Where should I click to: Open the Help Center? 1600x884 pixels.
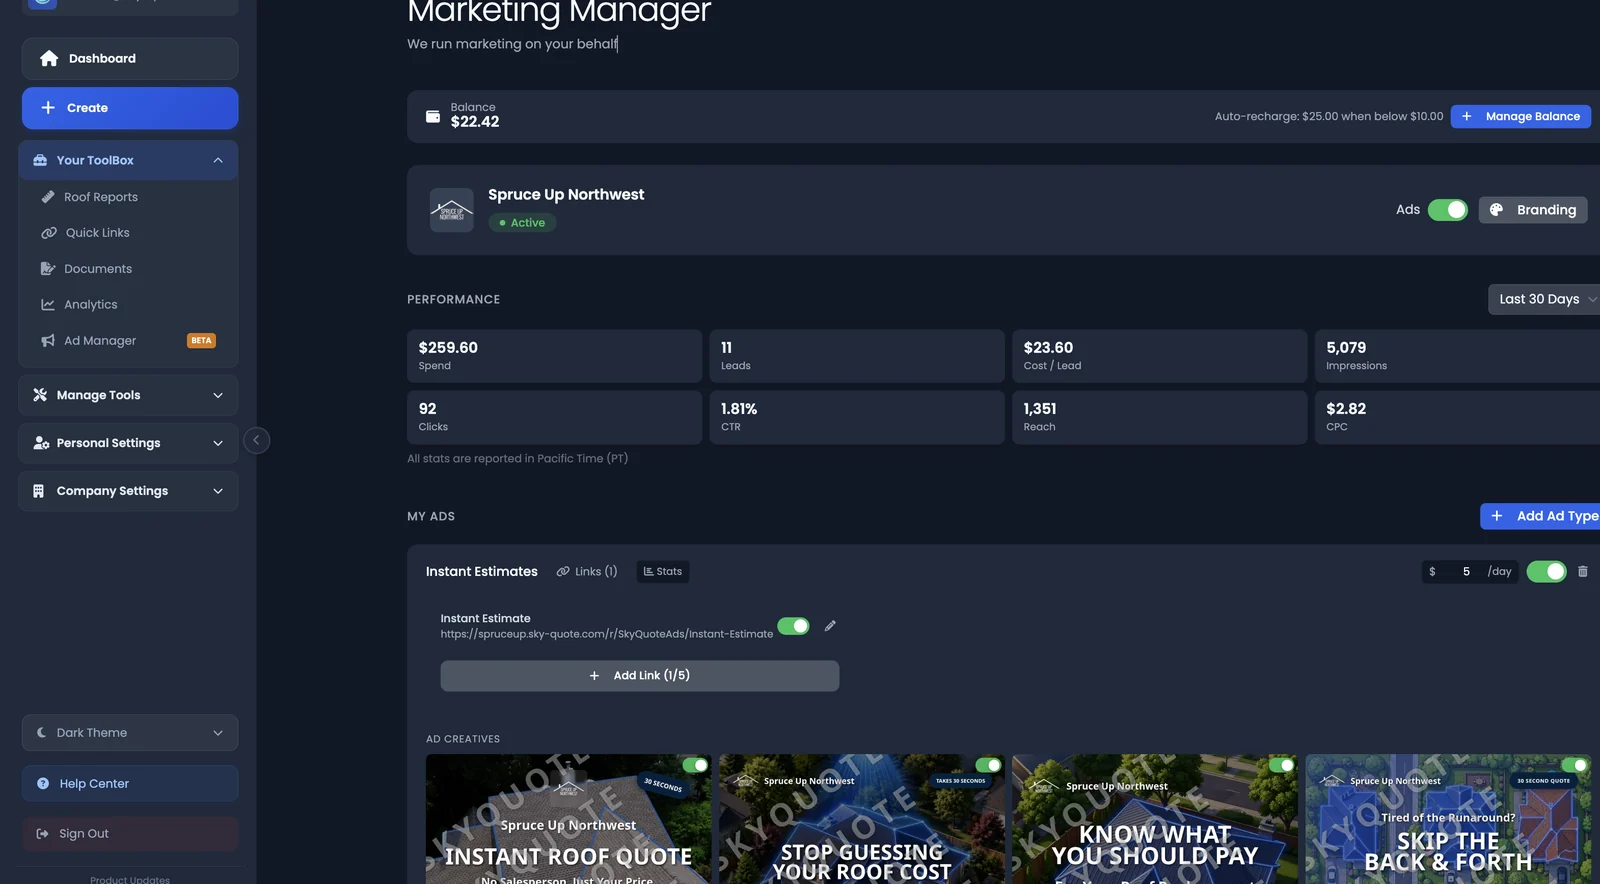[x=130, y=784]
